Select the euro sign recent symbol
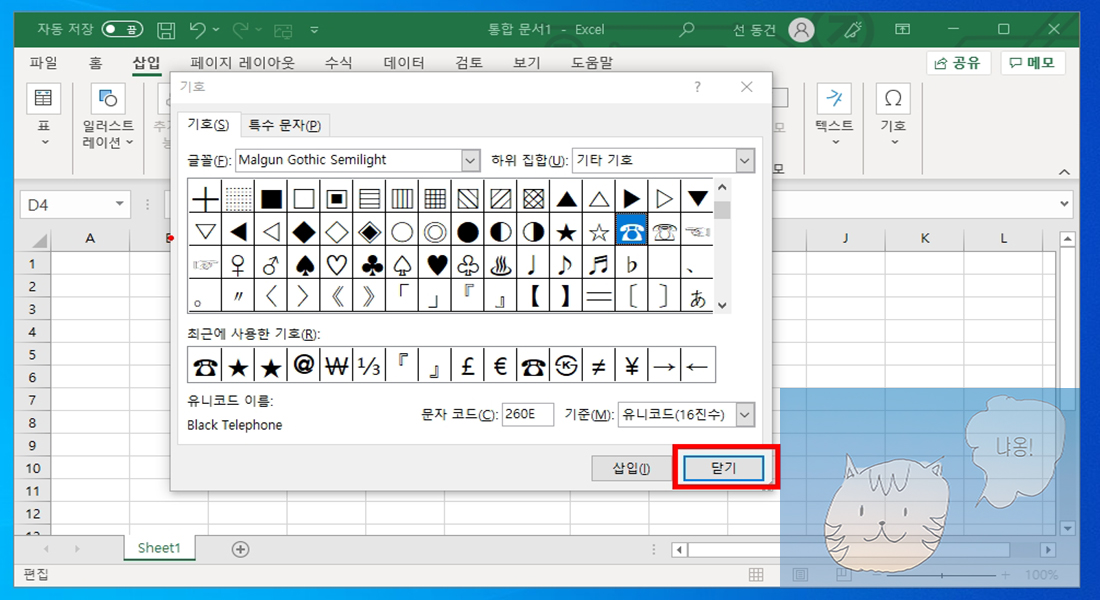 click(x=500, y=365)
